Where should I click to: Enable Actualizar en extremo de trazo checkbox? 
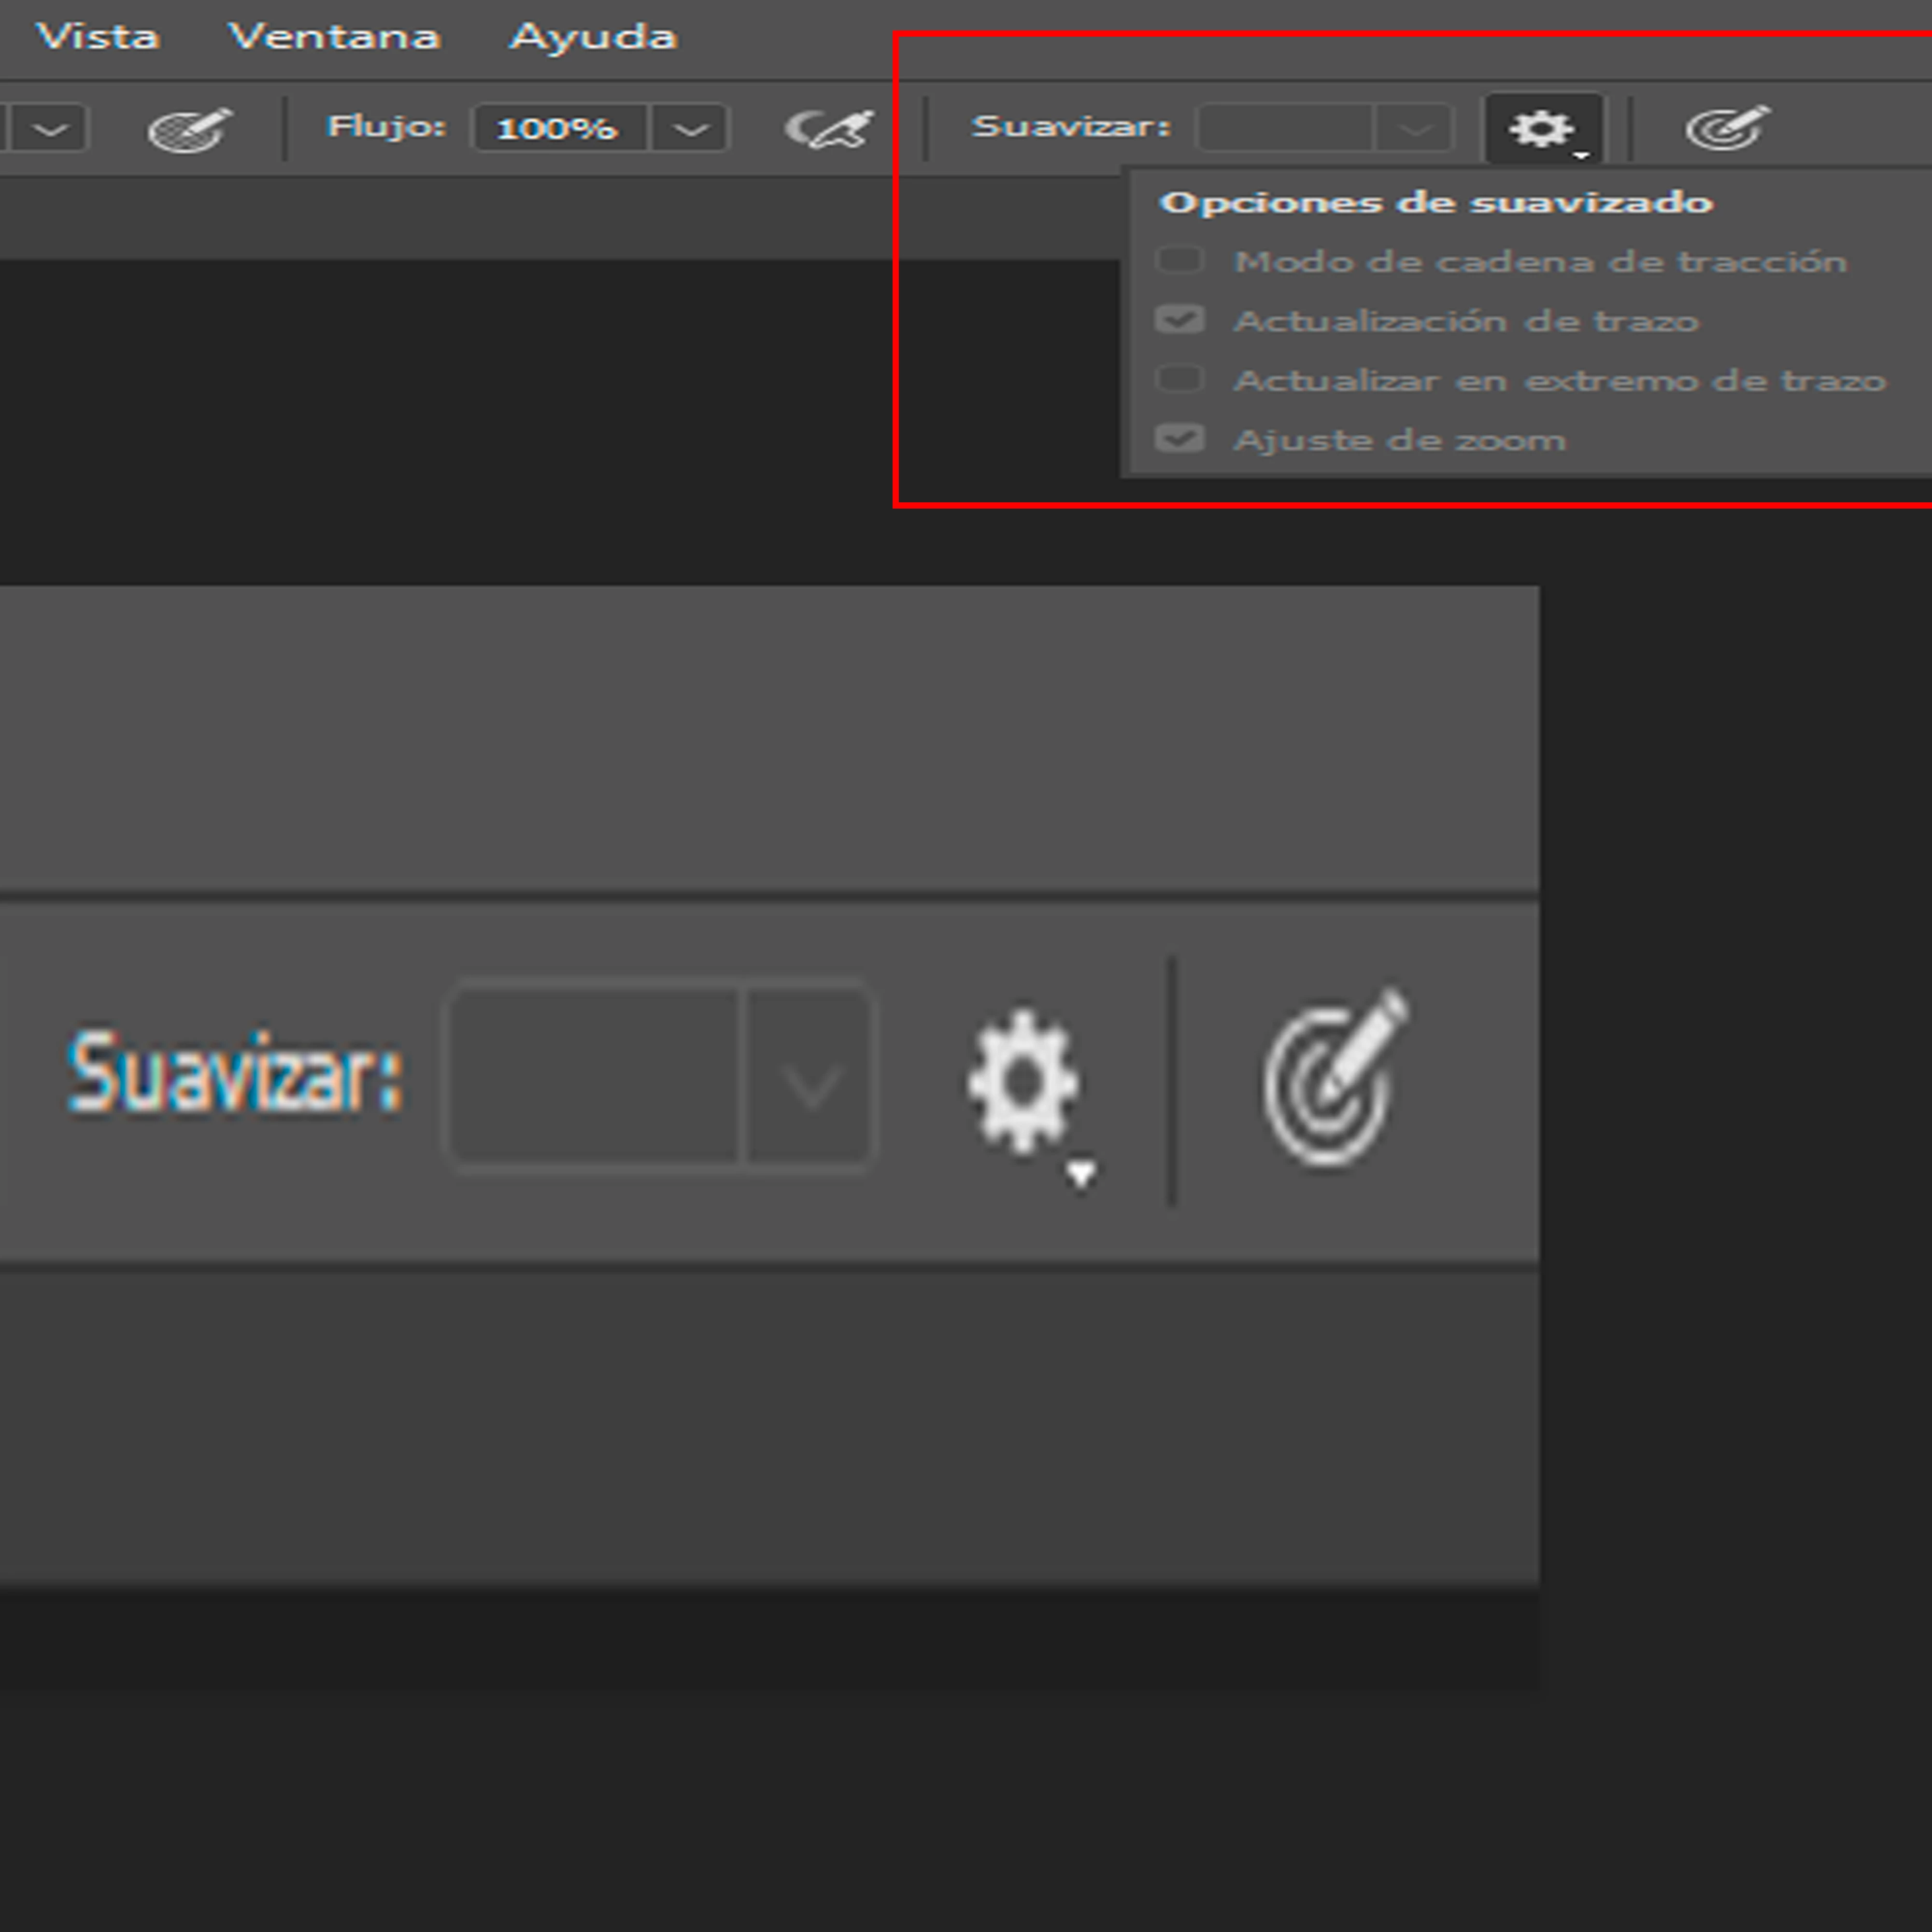(x=1179, y=379)
